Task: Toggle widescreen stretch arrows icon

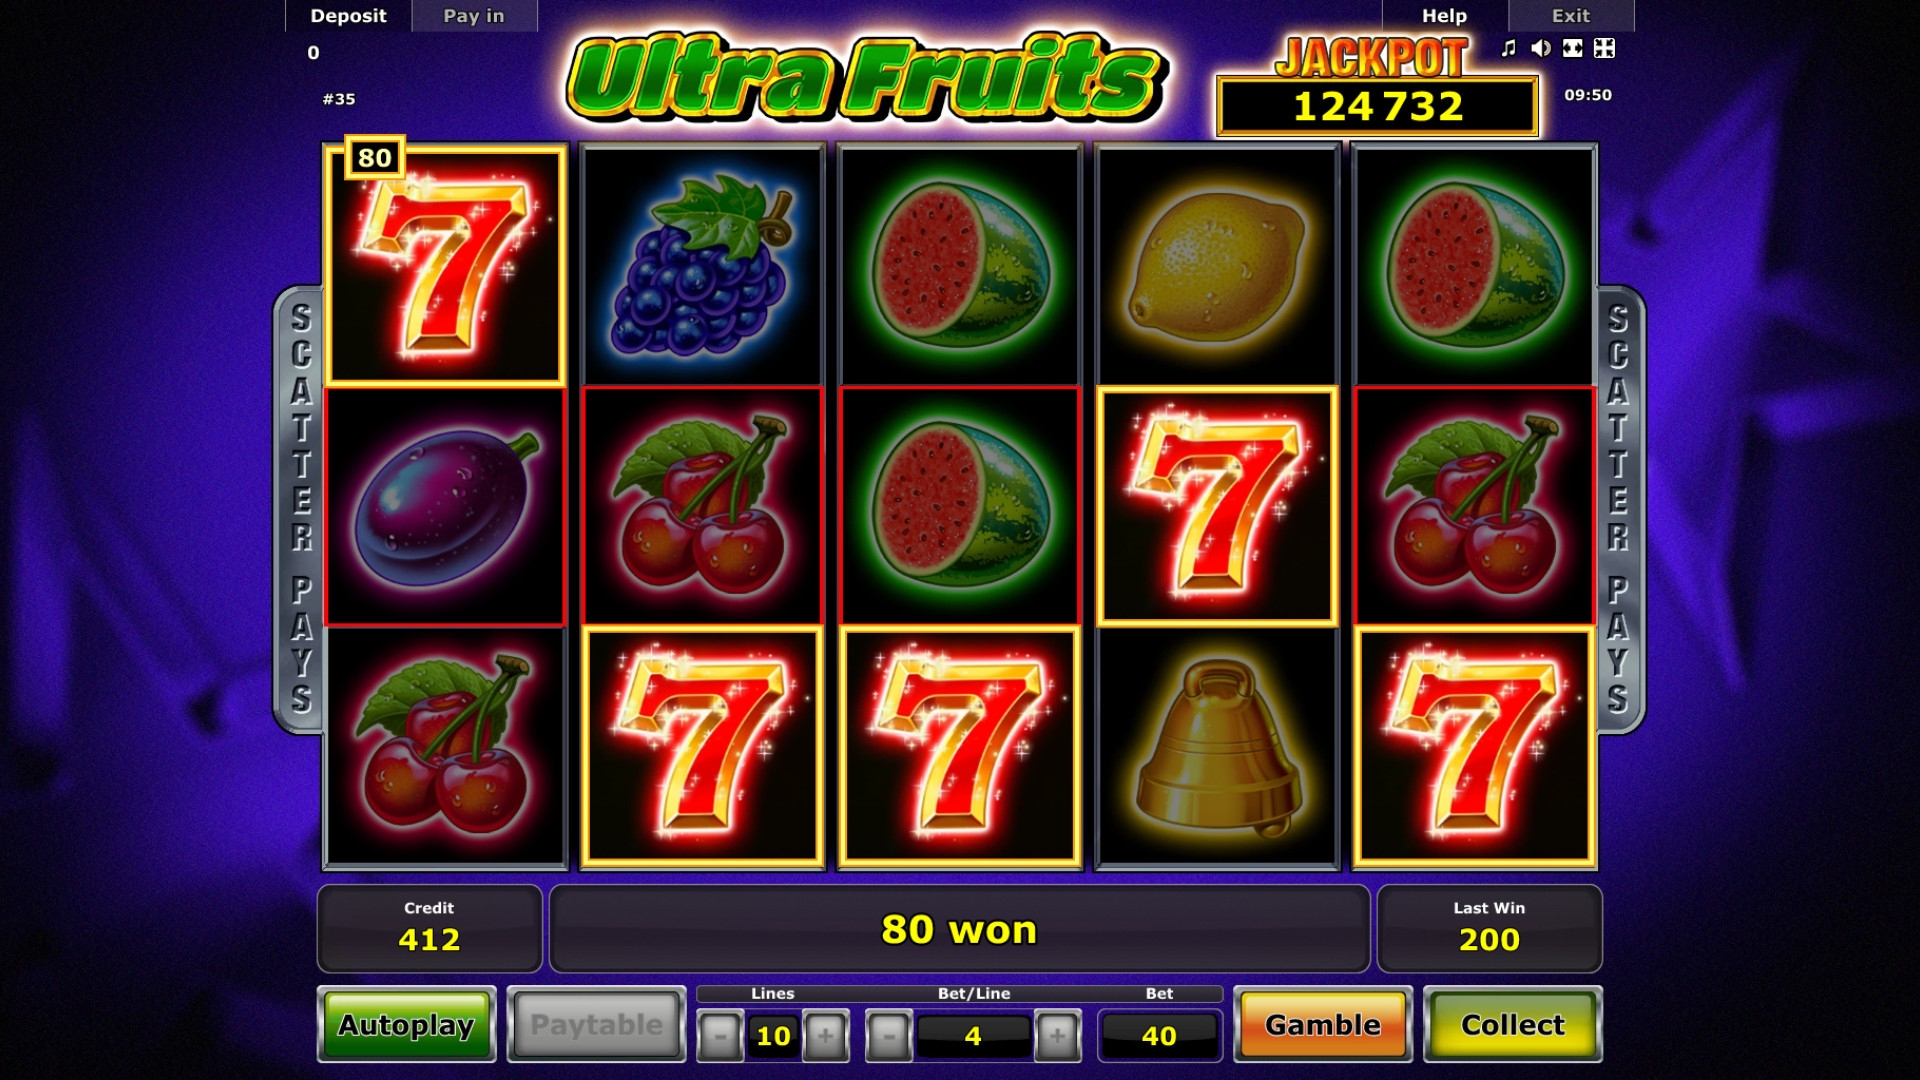Action: [1573, 48]
